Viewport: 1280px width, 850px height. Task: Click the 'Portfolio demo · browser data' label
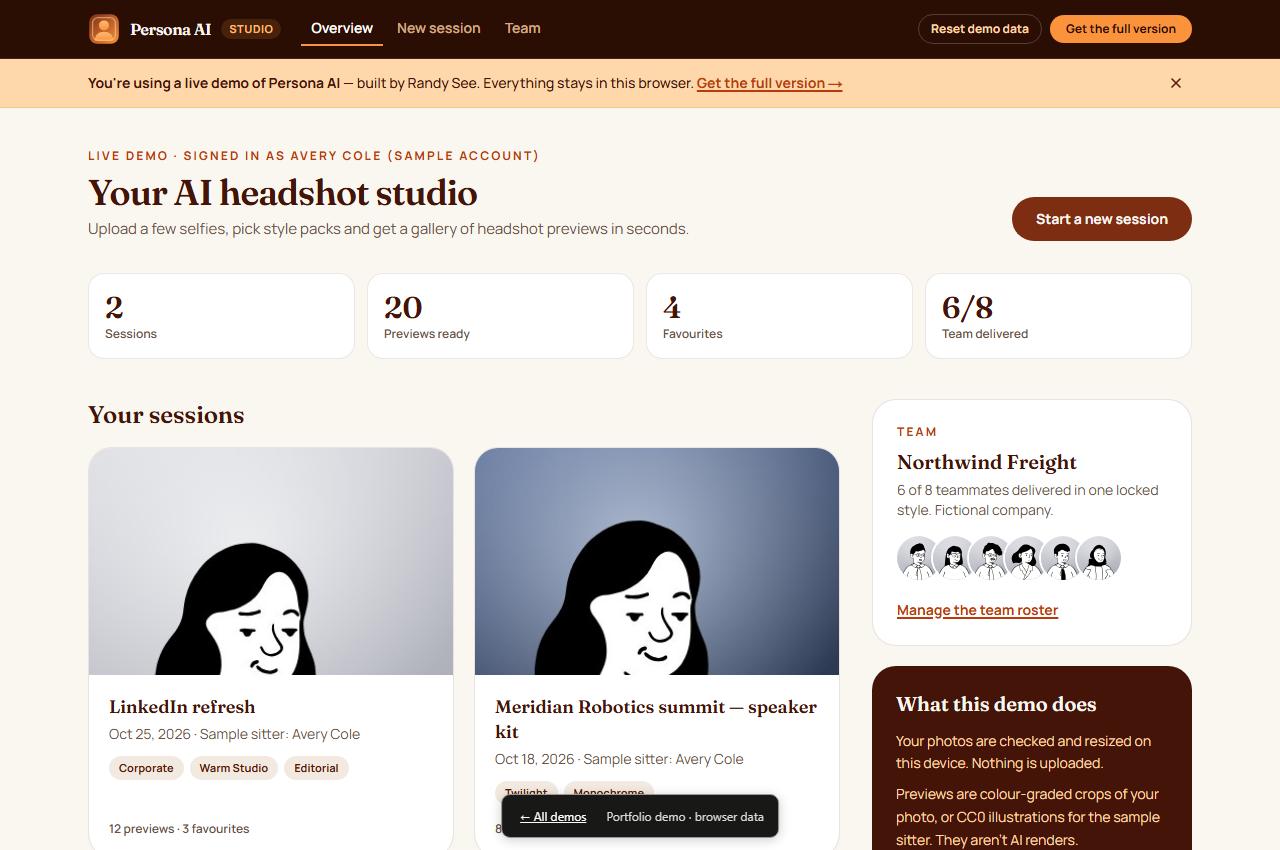685,817
